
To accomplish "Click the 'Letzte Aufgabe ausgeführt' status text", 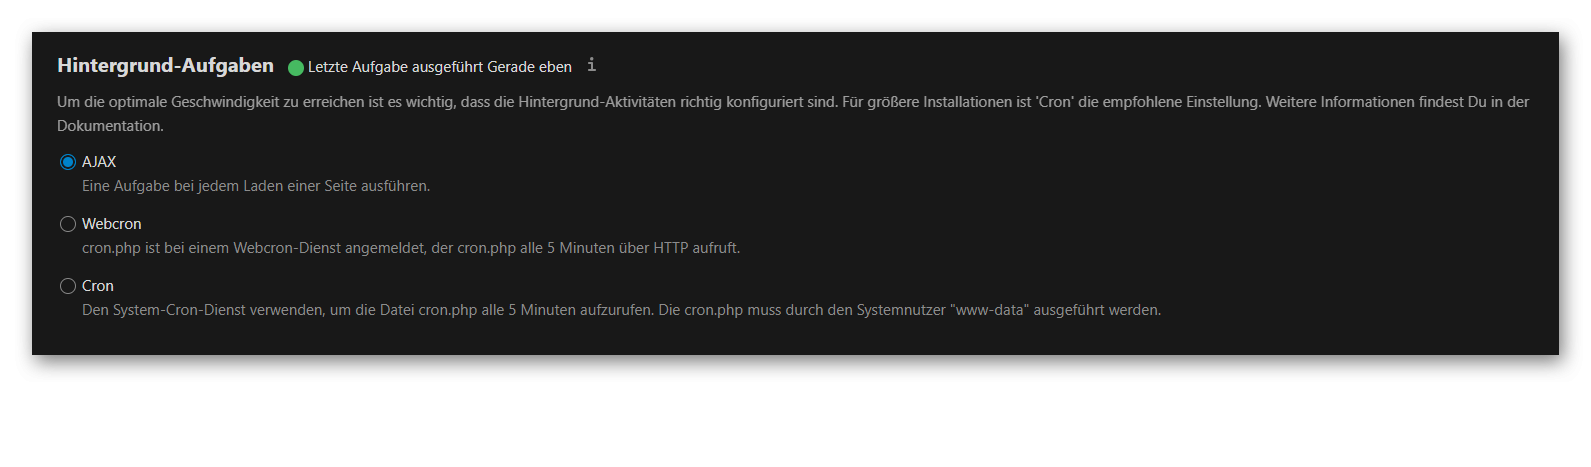I will point(395,67).
